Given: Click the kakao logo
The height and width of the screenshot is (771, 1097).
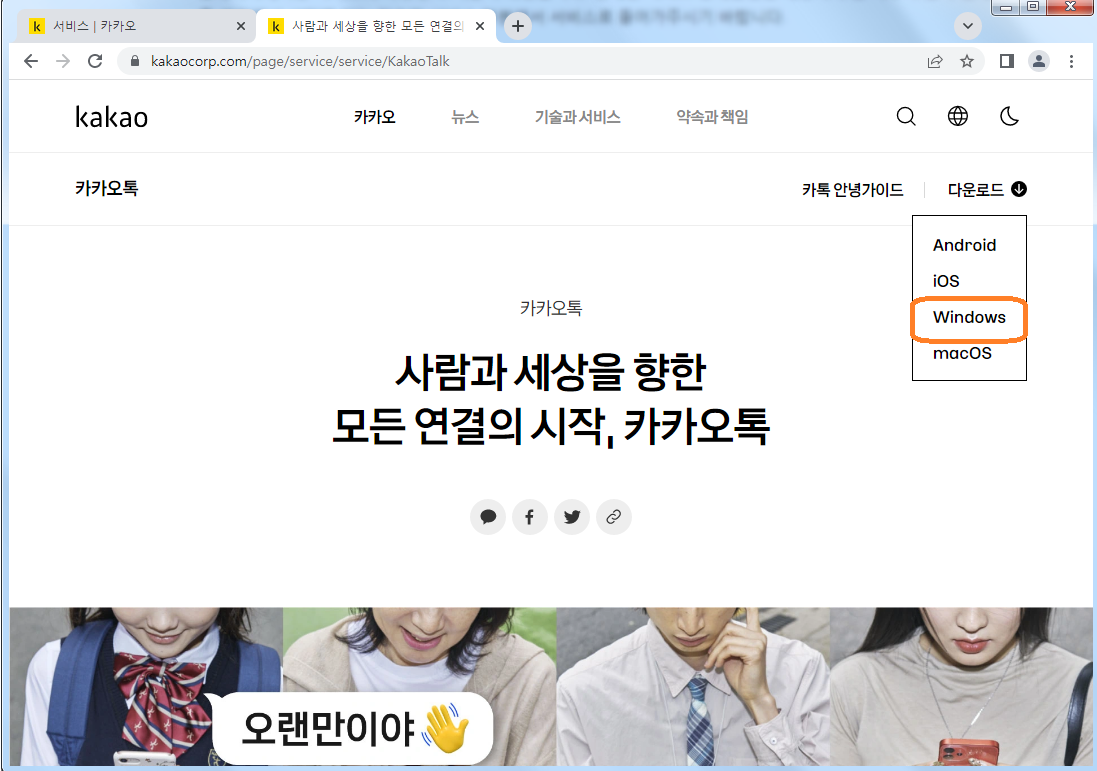Looking at the screenshot, I should click(111, 117).
